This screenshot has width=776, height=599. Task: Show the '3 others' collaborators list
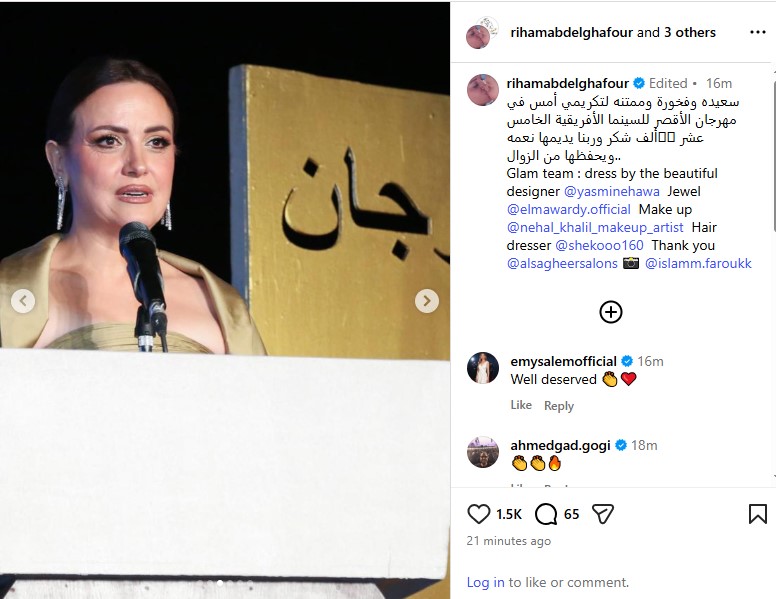tap(690, 32)
